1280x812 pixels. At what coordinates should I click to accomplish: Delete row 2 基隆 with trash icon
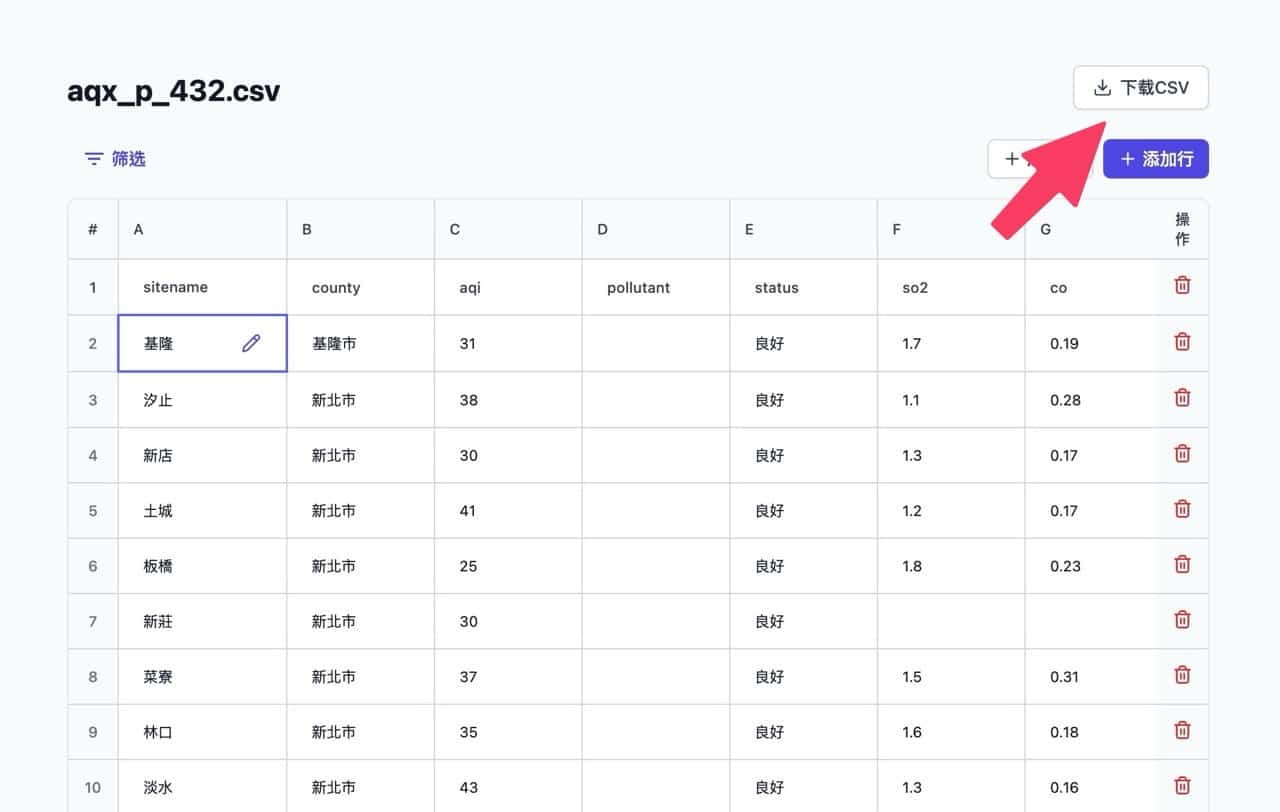1182,342
